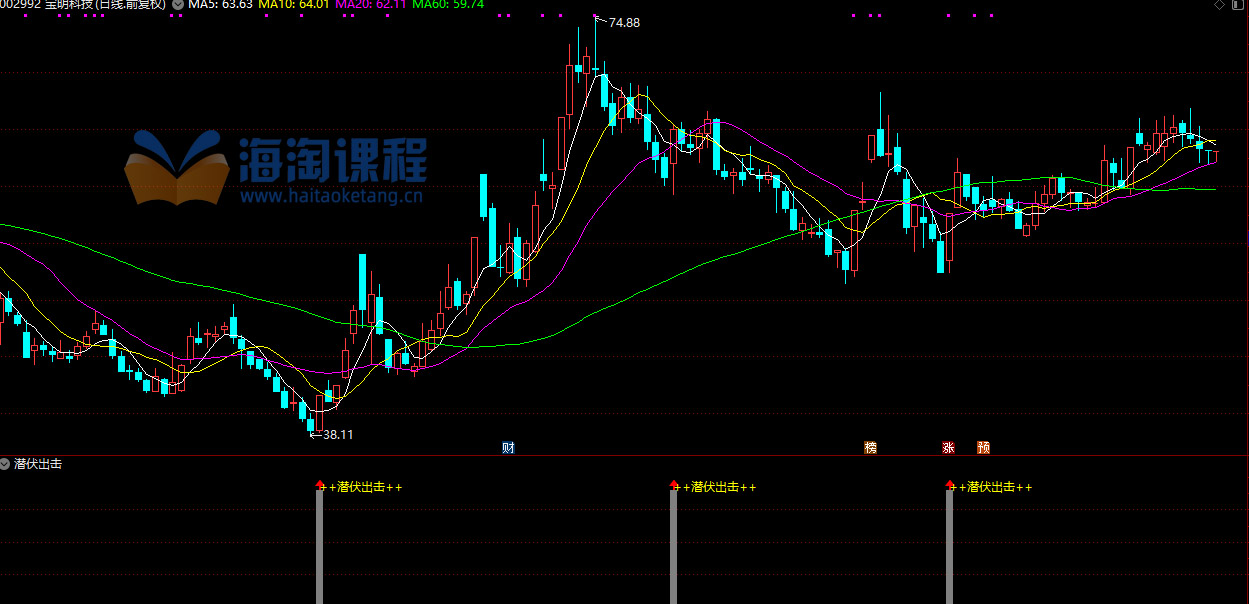Click the MA5 moving average label
Screen dimensions: 1249x604
[220, 5]
